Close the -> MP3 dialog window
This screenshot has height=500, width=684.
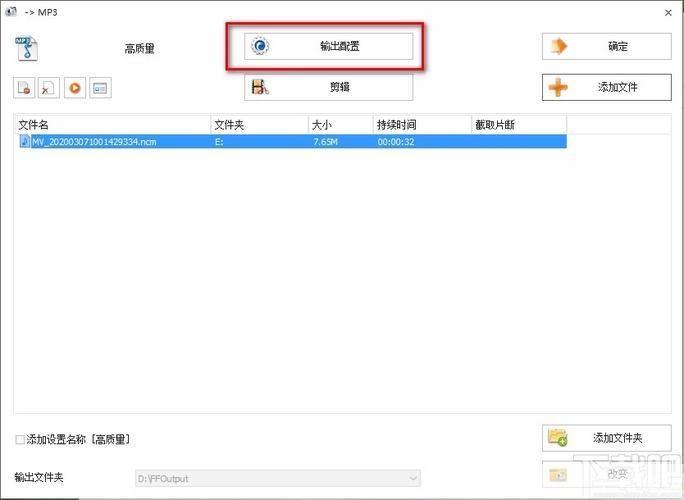(668, 13)
